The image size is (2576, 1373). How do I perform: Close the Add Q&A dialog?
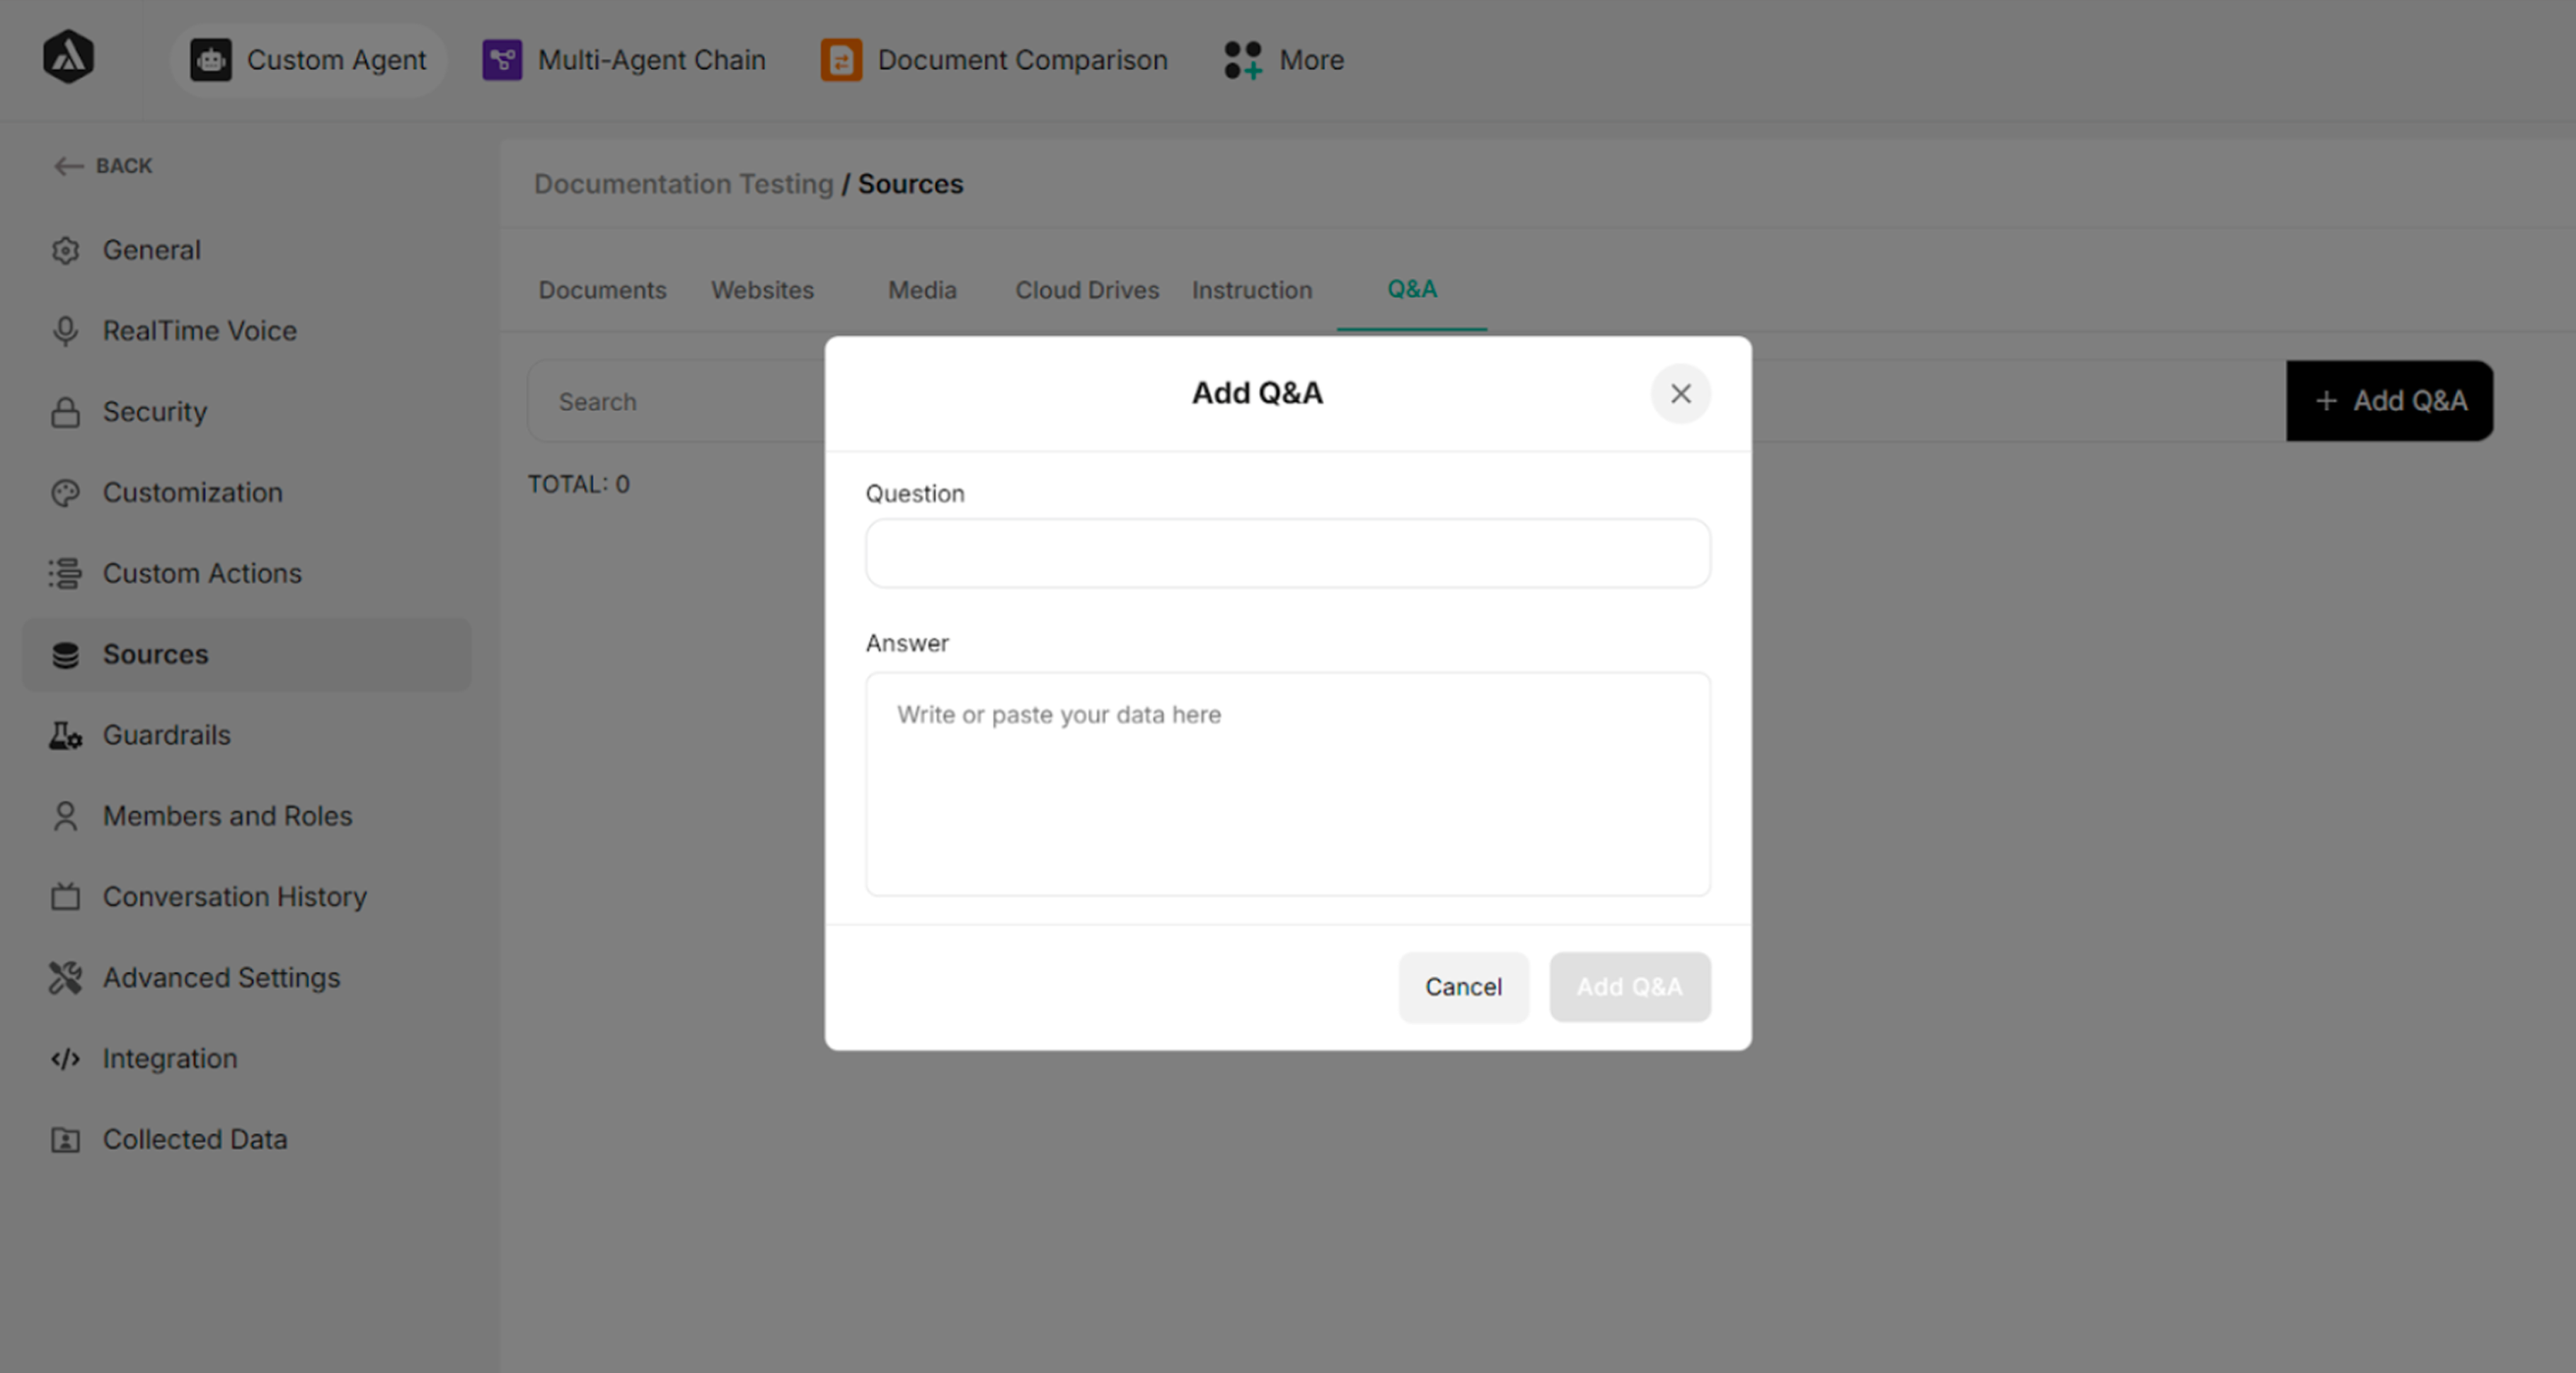pyautogui.click(x=1680, y=394)
